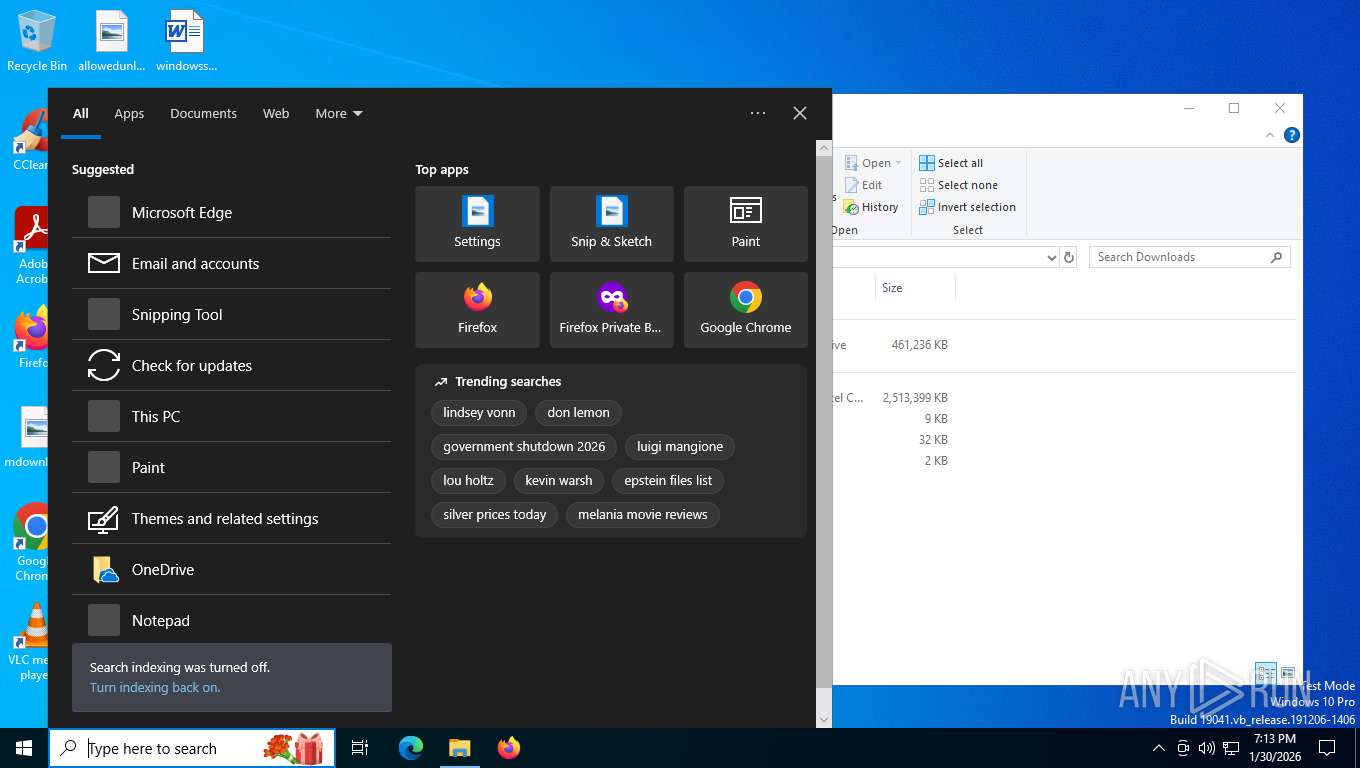Switch to the Apps search tab
Image resolution: width=1360 pixels, height=768 pixels.
[x=129, y=113]
